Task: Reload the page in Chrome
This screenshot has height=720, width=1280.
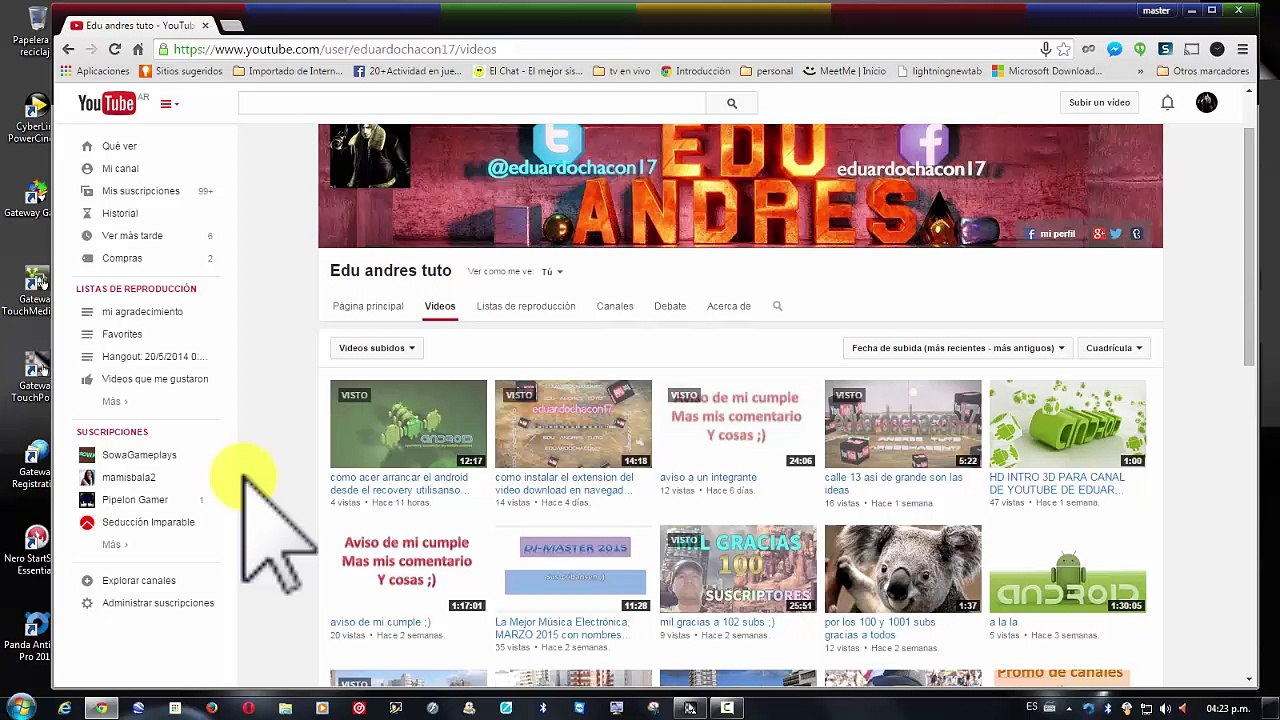Action: tap(115, 49)
